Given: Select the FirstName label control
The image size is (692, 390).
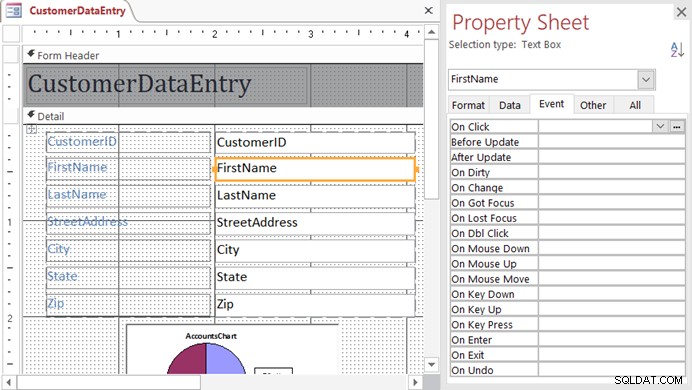Looking at the screenshot, I should [x=128, y=168].
